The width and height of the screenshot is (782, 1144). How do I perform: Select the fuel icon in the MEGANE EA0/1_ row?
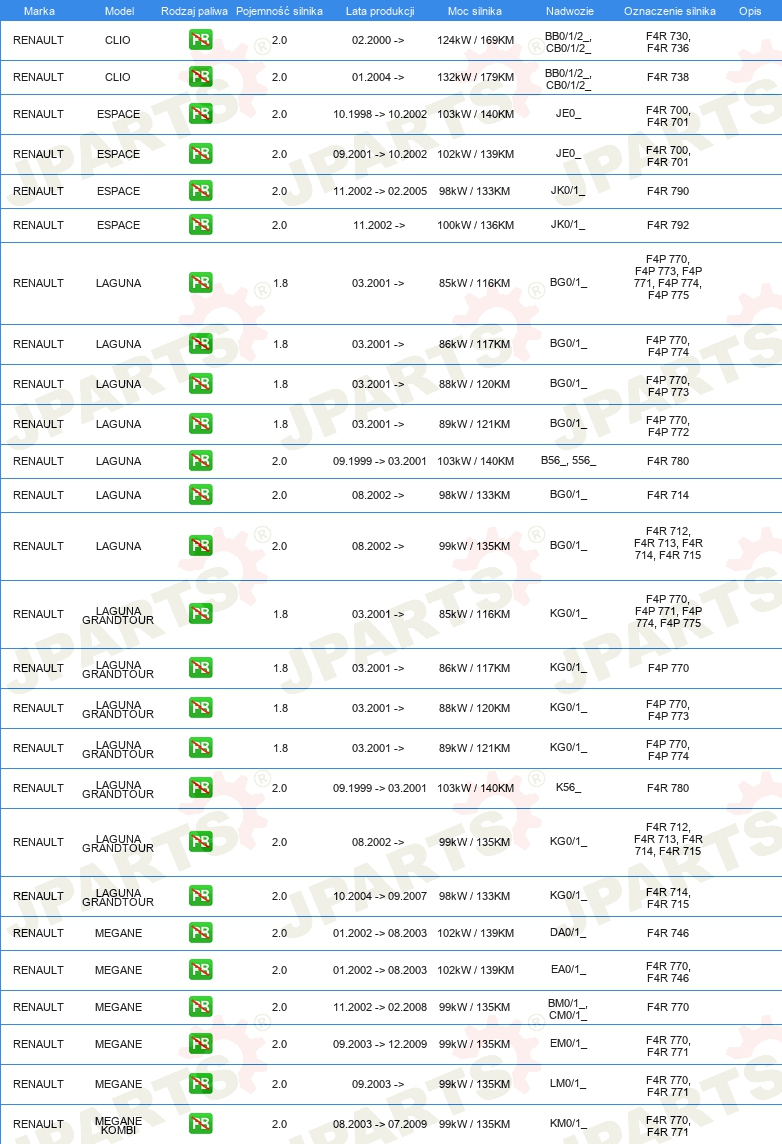tap(201, 970)
